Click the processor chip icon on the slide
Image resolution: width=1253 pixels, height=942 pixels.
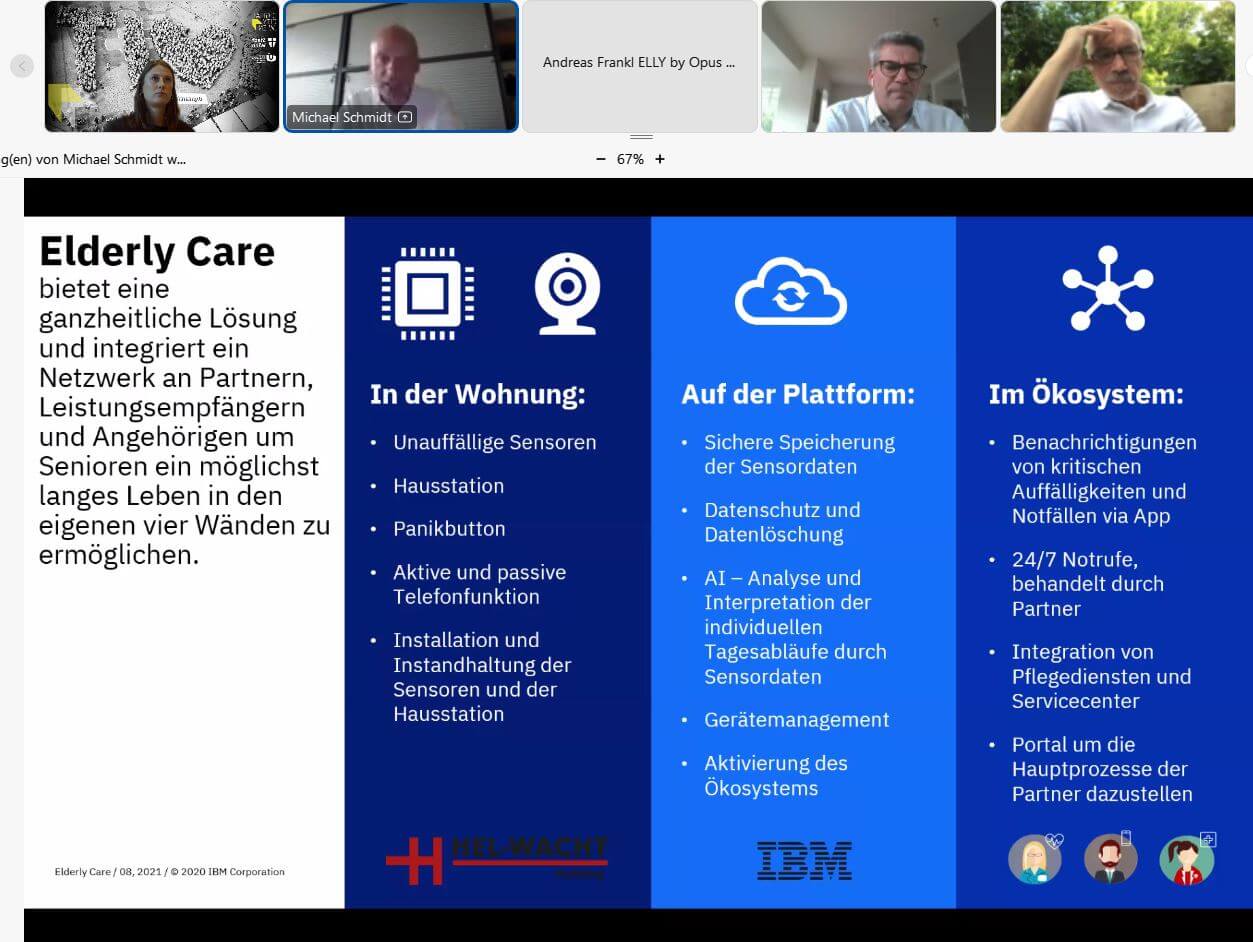click(428, 294)
